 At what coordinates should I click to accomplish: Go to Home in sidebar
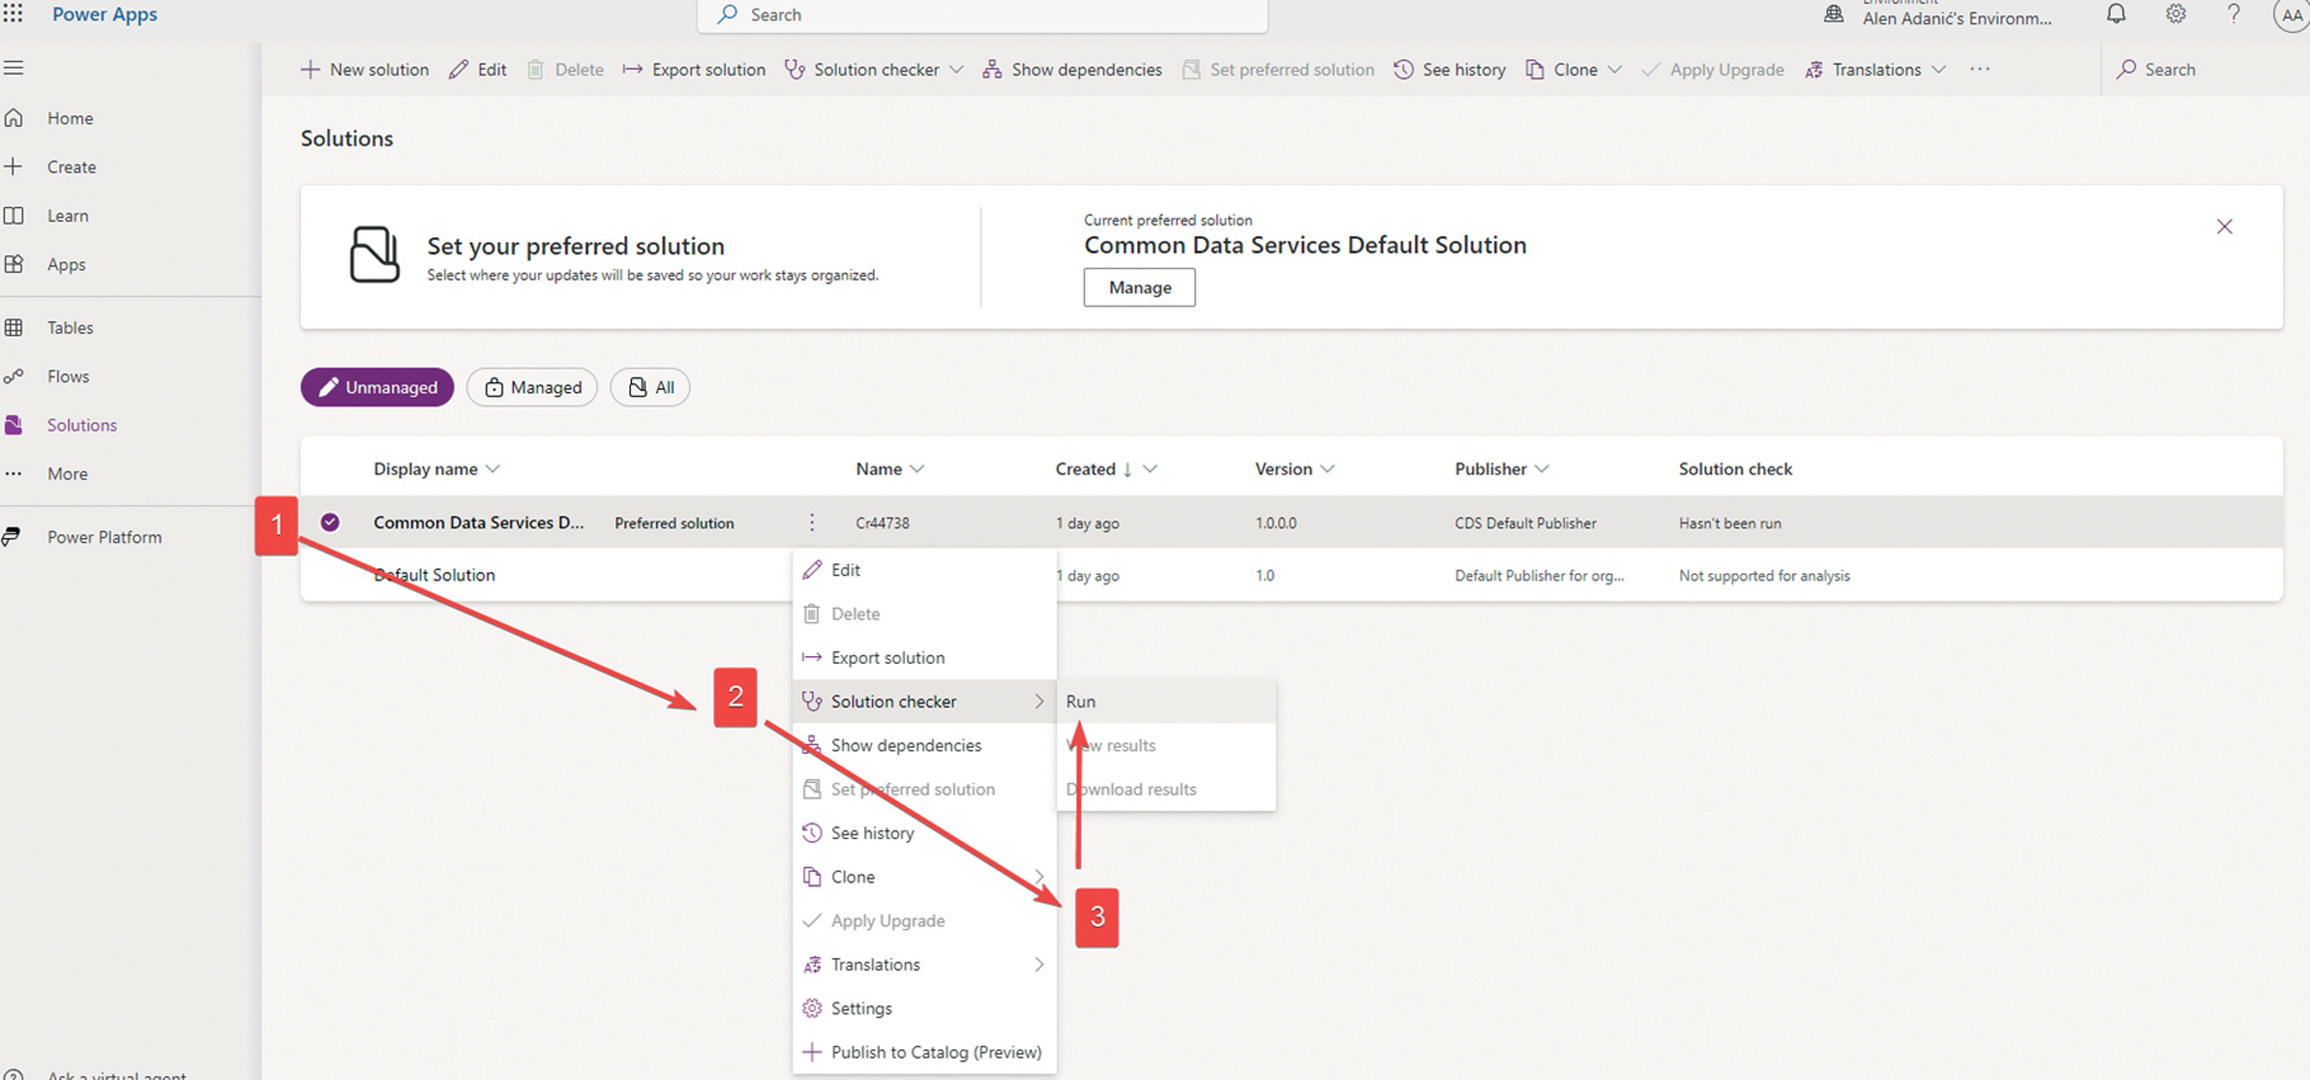[70, 118]
